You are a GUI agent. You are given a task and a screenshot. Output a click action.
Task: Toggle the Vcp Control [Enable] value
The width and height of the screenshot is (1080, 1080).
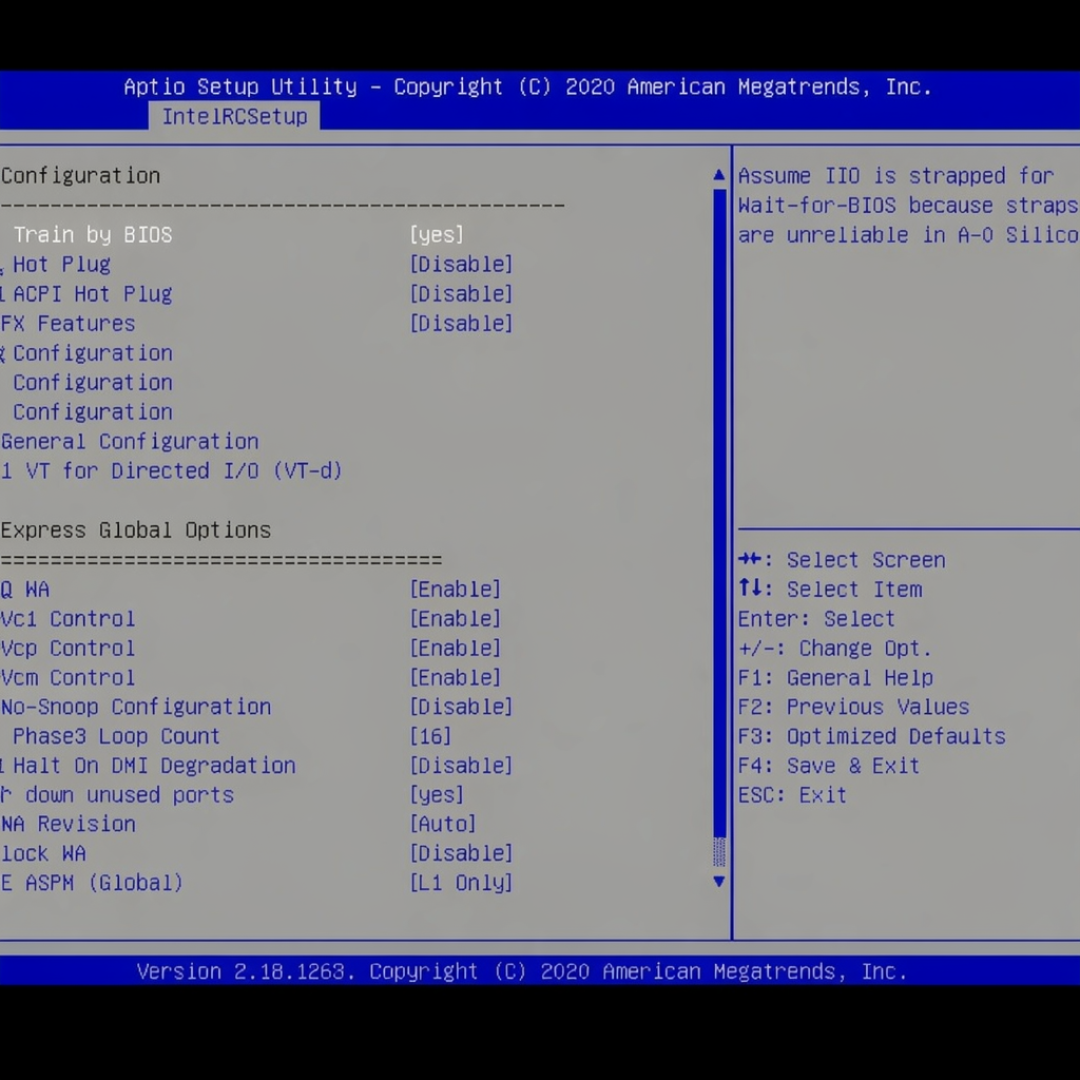click(x=455, y=648)
